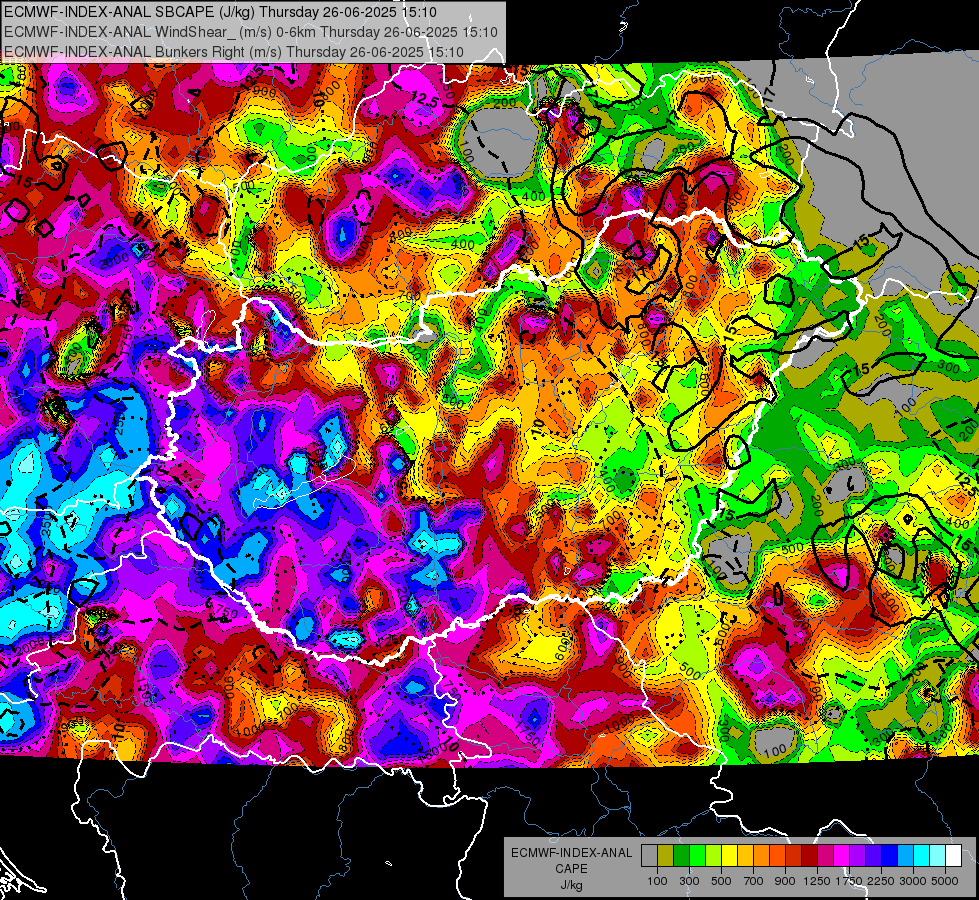Click the Bunkers Right (m/s) header line

(234, 52)
